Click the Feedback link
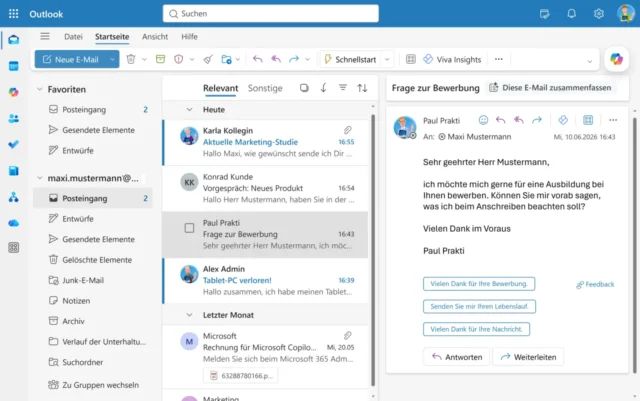The image size is (640, 401). point(595,285)
